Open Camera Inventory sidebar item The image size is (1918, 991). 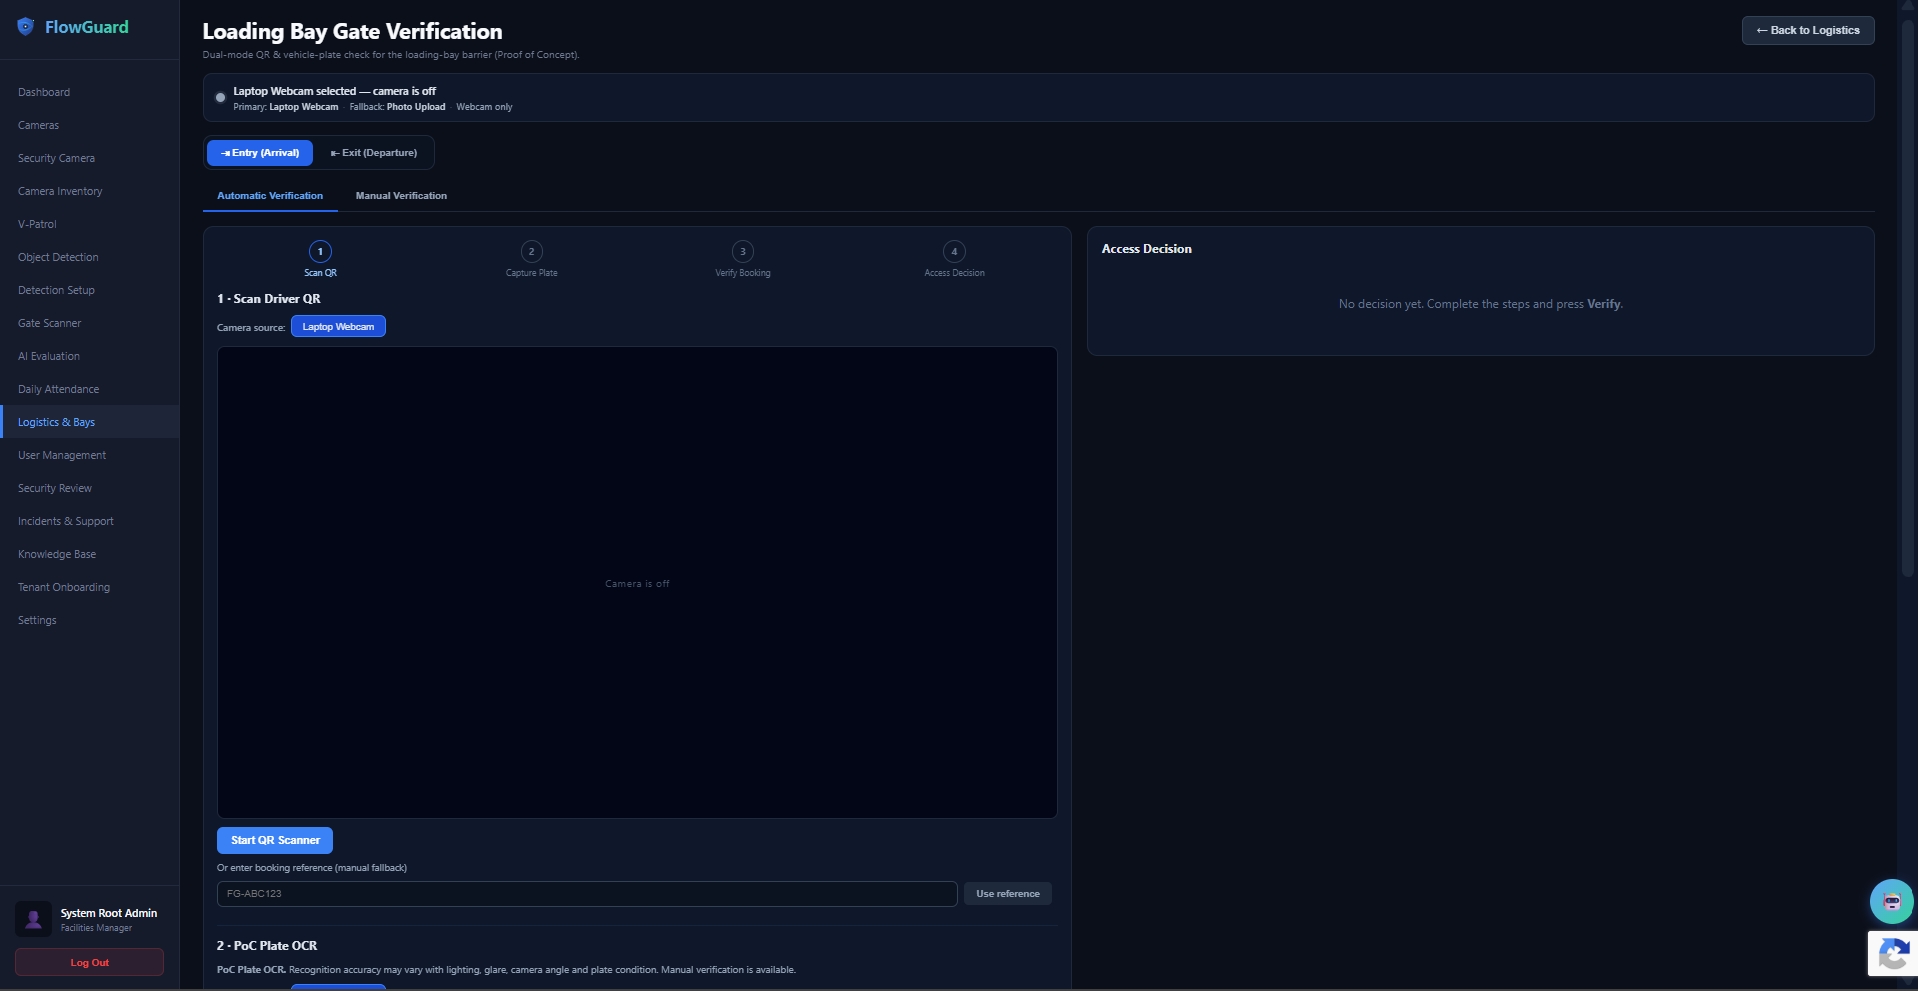pos(90,191)
